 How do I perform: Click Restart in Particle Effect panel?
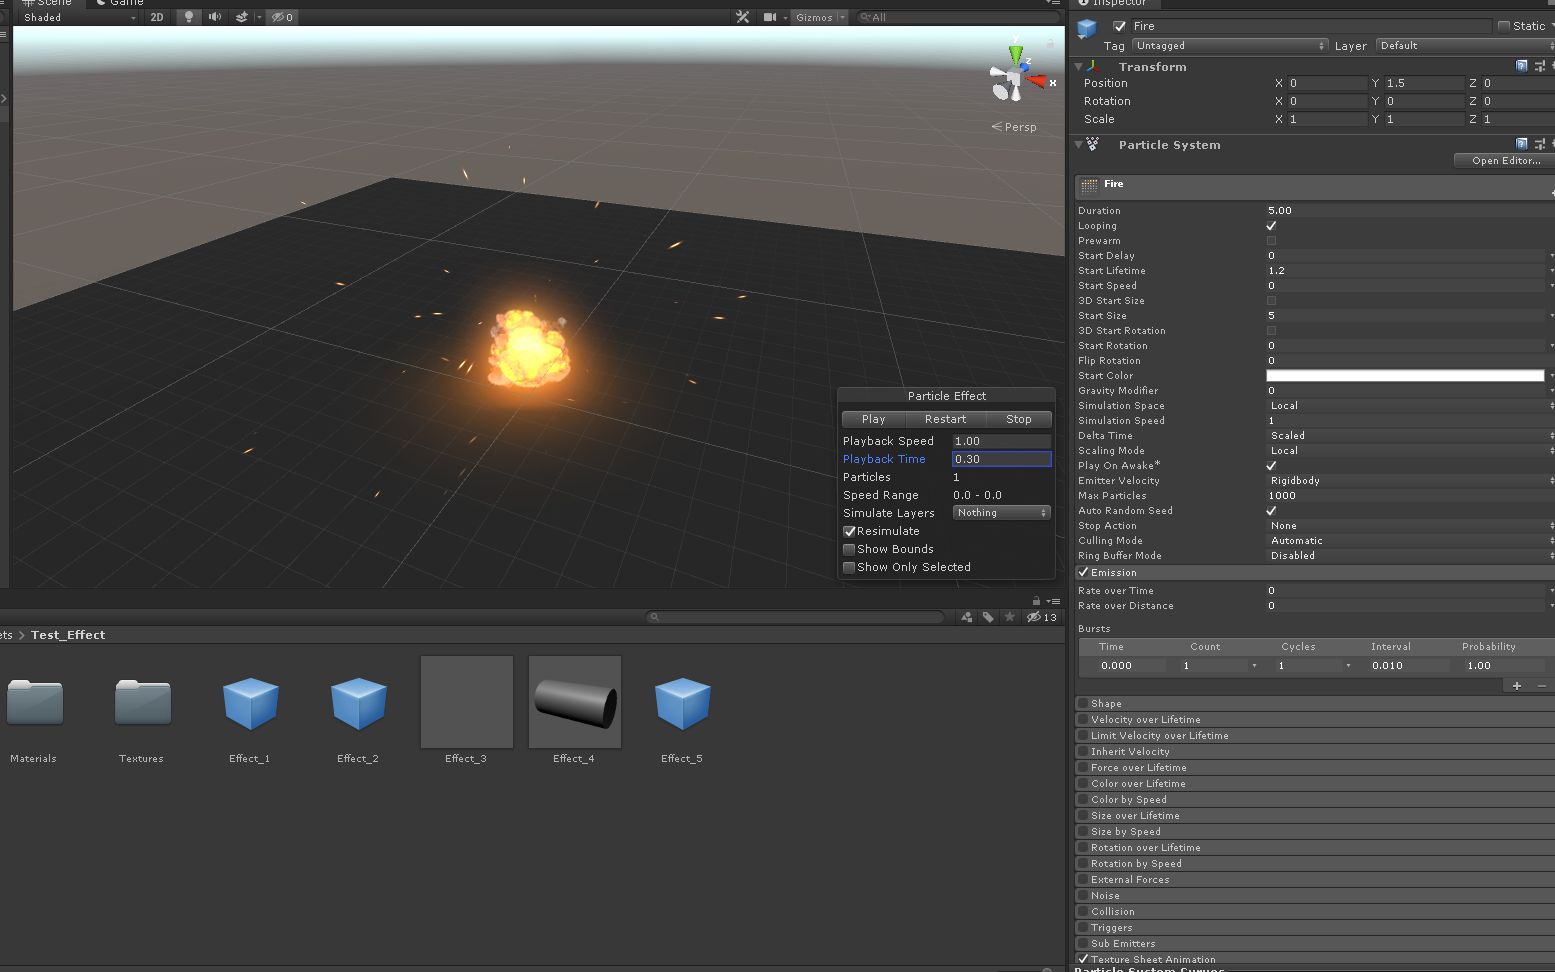coord(945,419)
